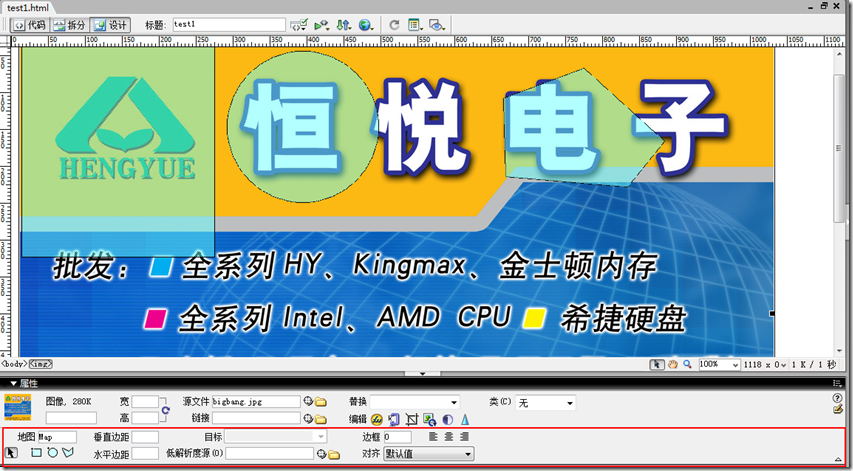Choose the select arrow tool in status bar
Image resolution: width=853 pixels, height=471 pixels.
tap(657, 364)
